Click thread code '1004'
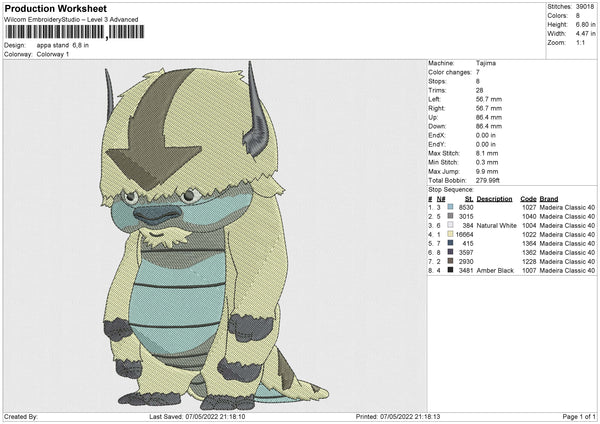Screen dimensions: 600x424 point(529,225)
